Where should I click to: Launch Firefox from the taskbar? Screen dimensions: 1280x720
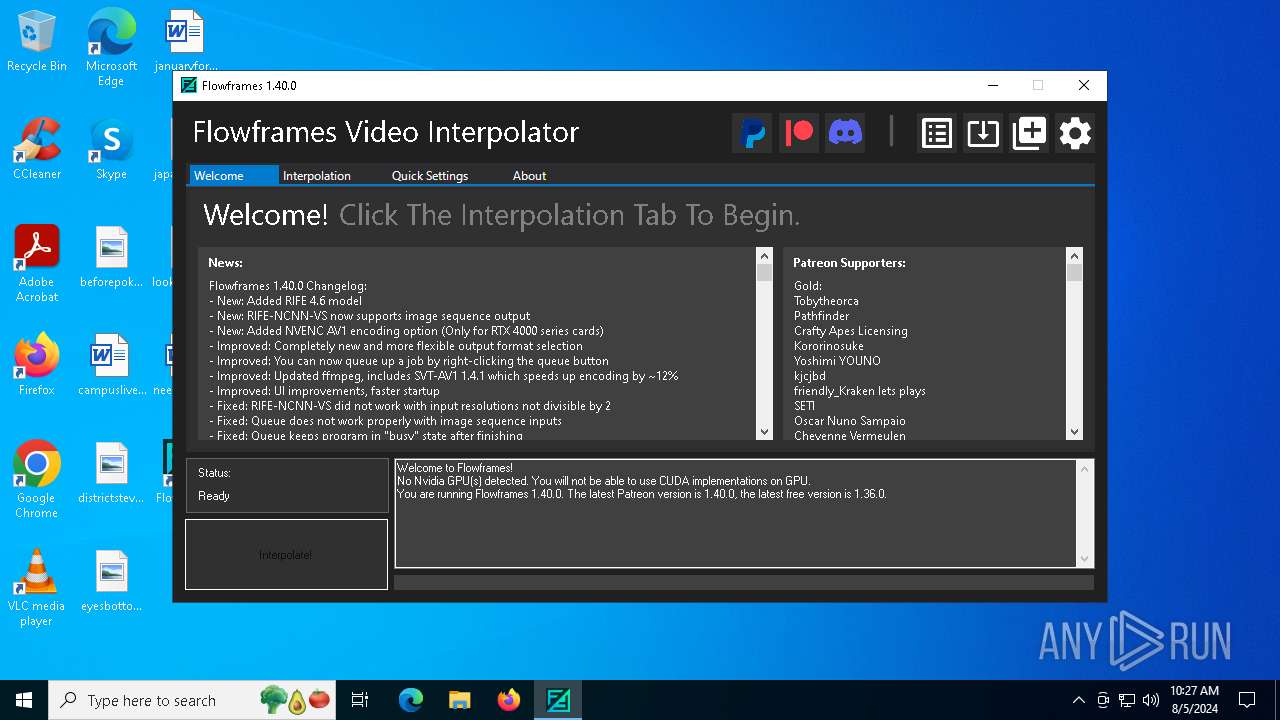509,700
